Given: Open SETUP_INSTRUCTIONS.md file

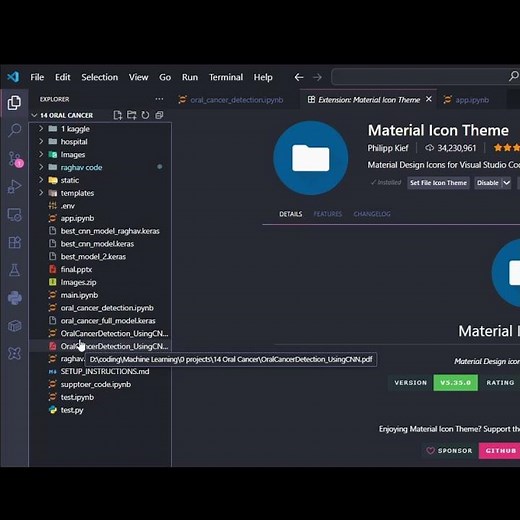Looking at the screenshot, I should 100,372.
